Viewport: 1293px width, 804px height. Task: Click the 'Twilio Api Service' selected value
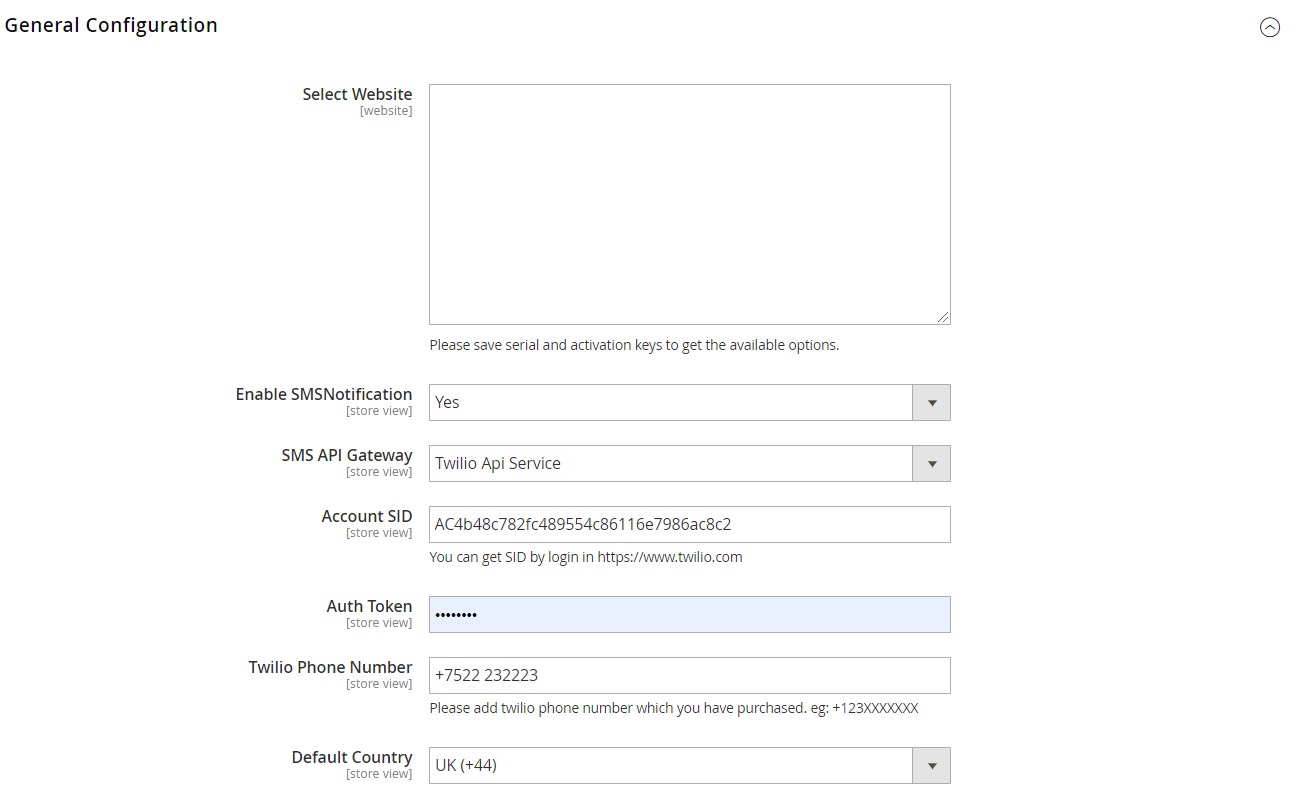tap(498, 463)
